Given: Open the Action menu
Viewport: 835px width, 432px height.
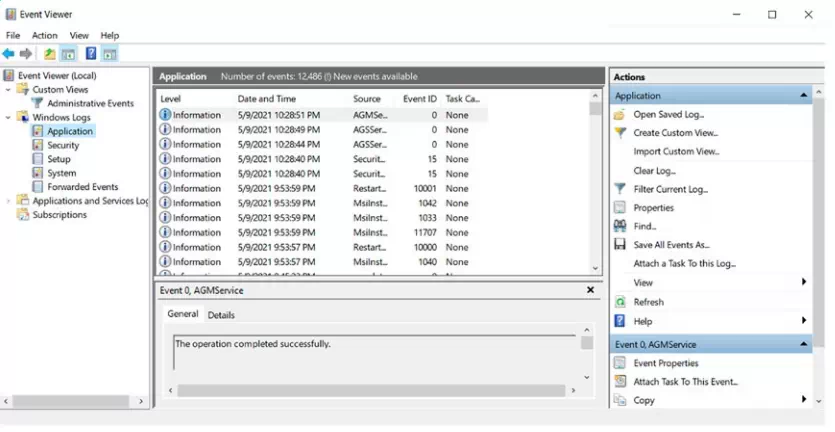Looking at the screenshot, I should [45, 35].
